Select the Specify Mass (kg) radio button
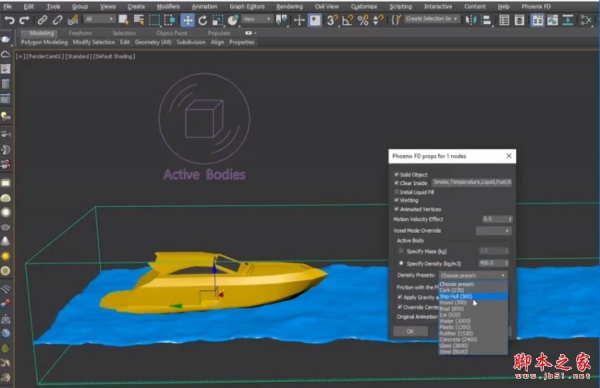This screenshot has width=600, height=388. click(401, 251)
